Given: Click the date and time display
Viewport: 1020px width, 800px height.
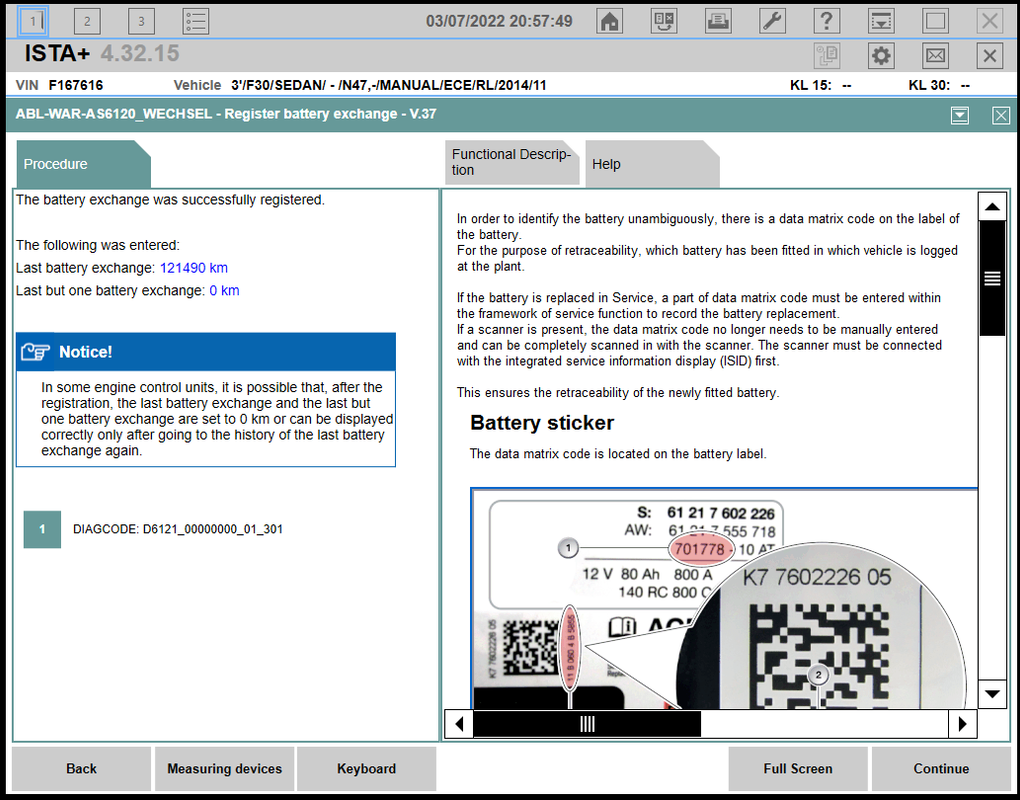Looking at the screenshot, I should point(499,21).
